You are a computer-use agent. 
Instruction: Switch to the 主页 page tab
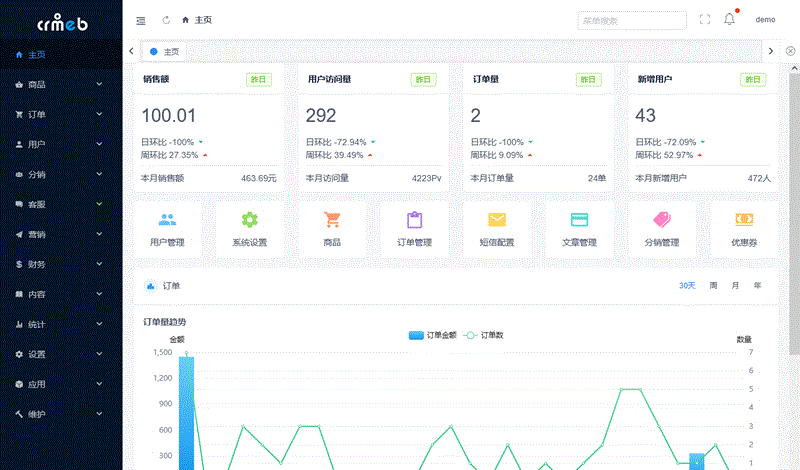[x=170, y=51]
